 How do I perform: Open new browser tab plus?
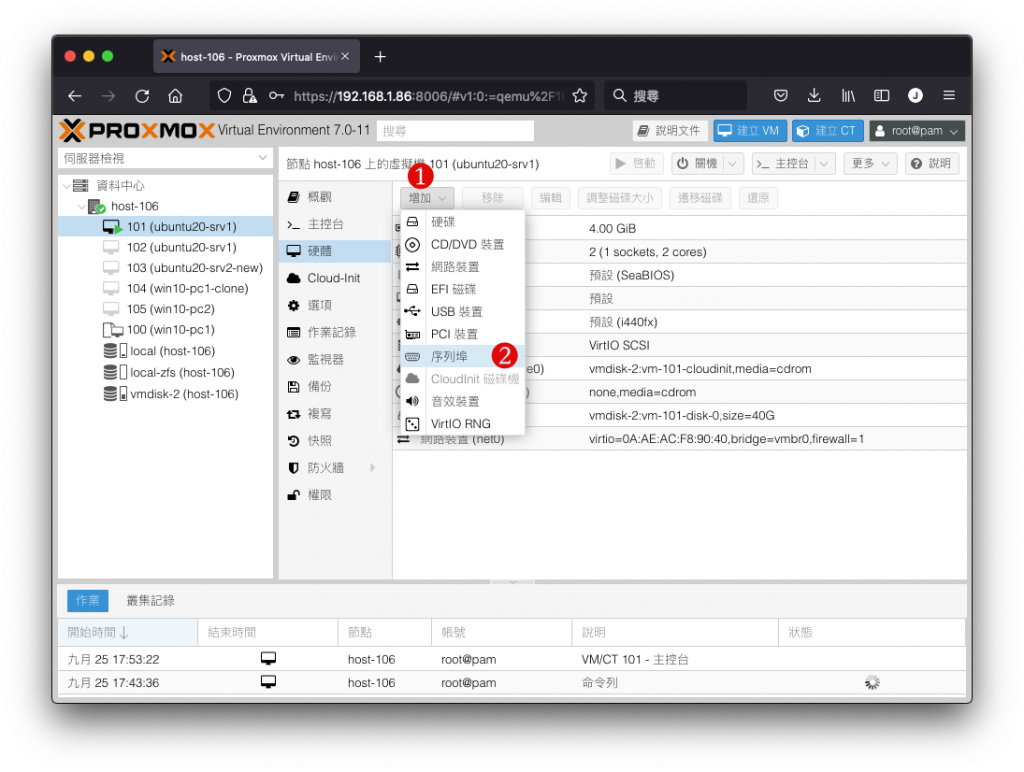[380, 57]
